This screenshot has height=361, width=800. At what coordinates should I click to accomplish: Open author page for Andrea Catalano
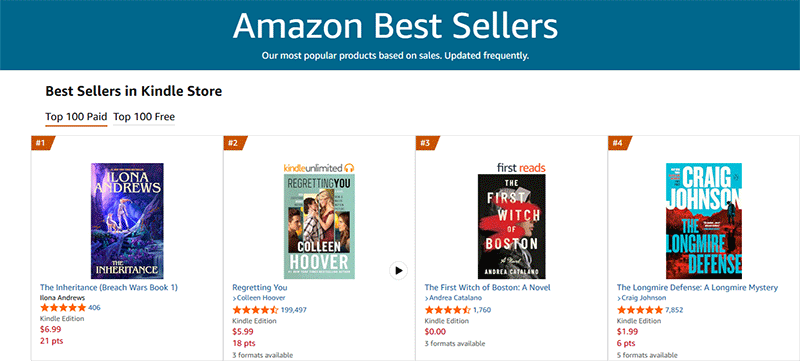pyautogui.click(x=453, y=298)
